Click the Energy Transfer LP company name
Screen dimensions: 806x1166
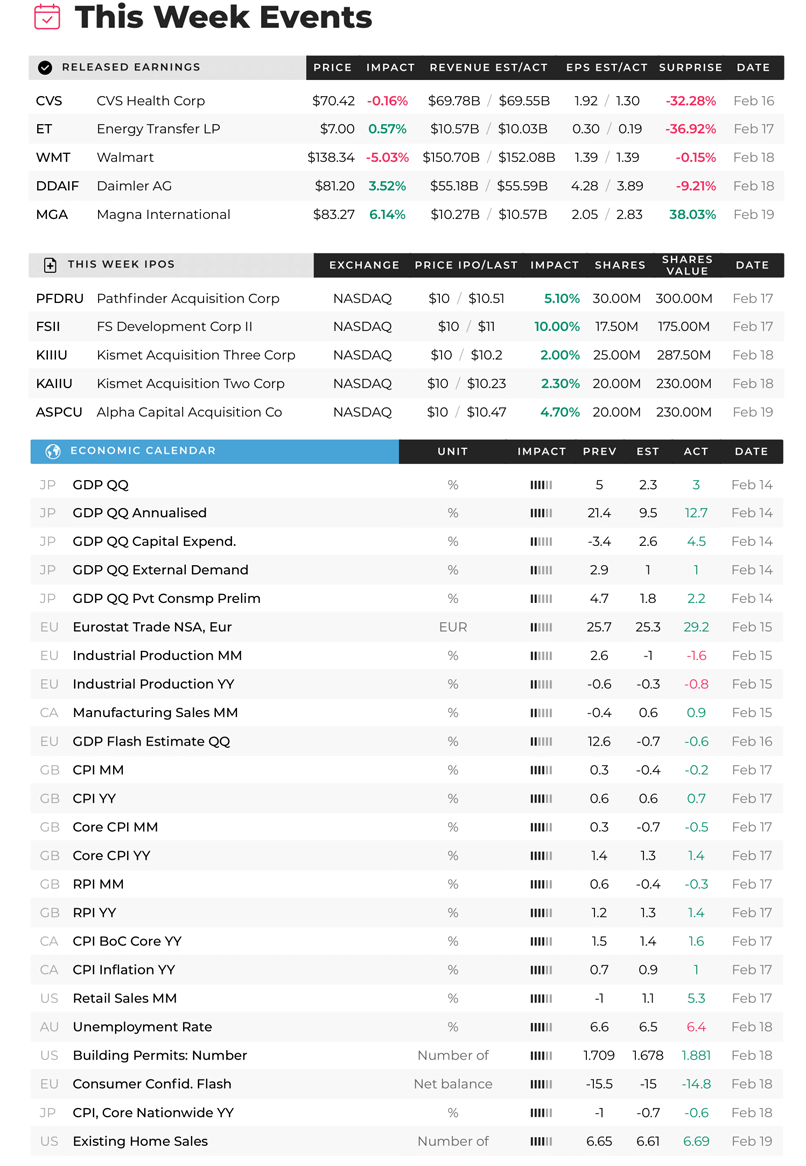click(158, 129)
